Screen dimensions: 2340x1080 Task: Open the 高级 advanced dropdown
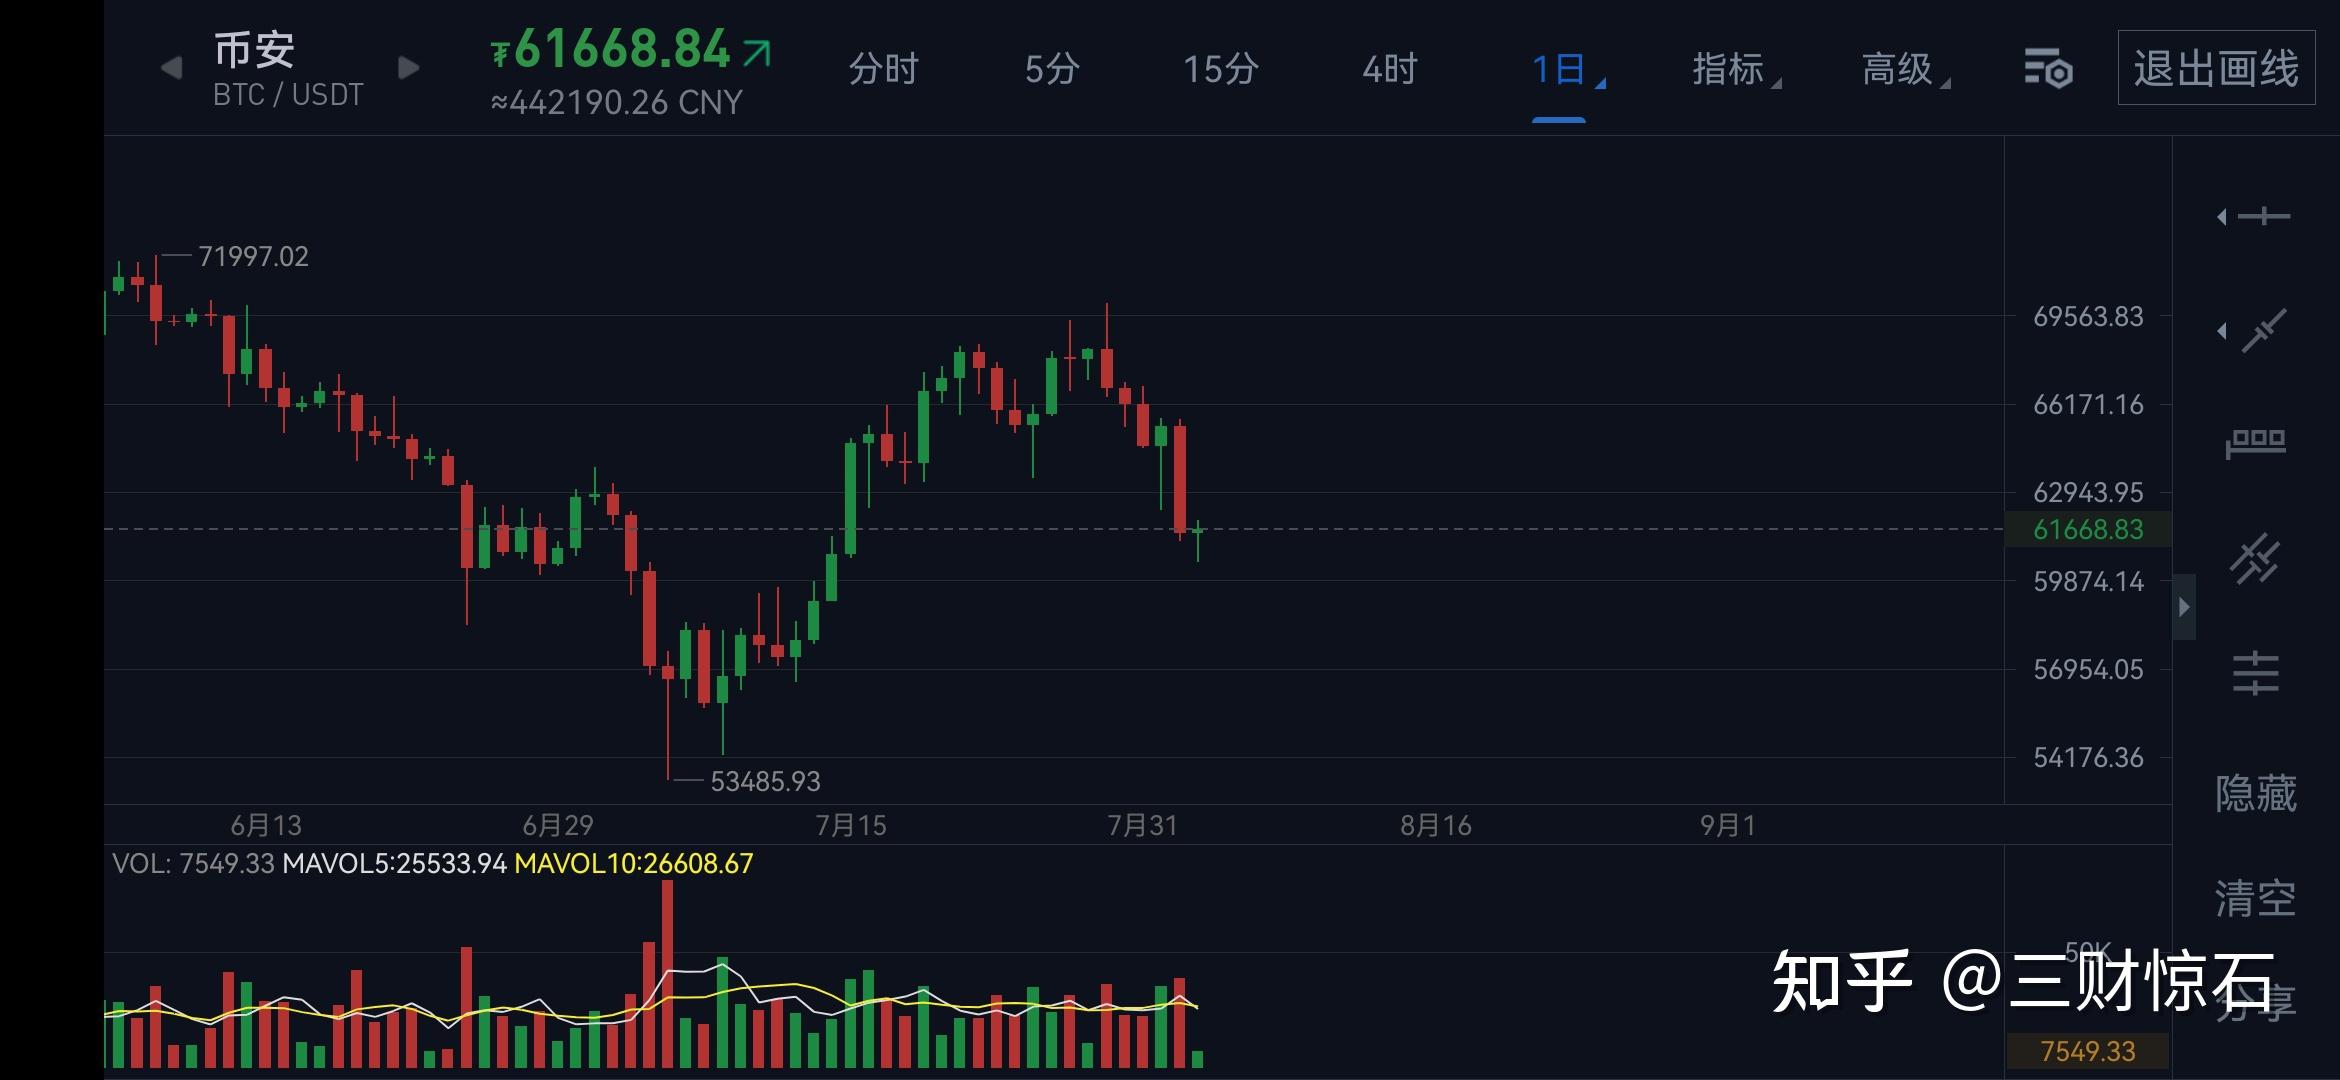[1900, 68]
